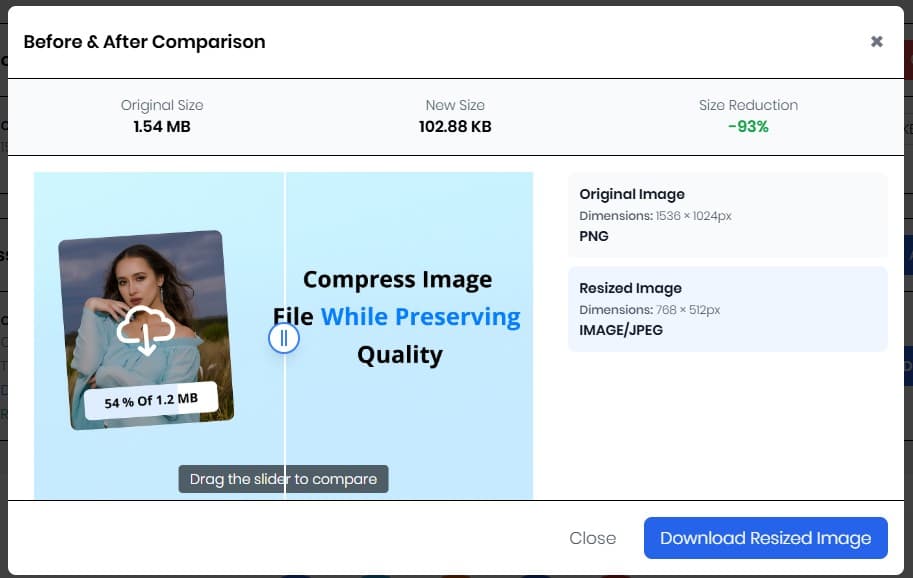Screen dimensions: 913x578
Task: Click the Close button
Action: (x=592, y=538)
